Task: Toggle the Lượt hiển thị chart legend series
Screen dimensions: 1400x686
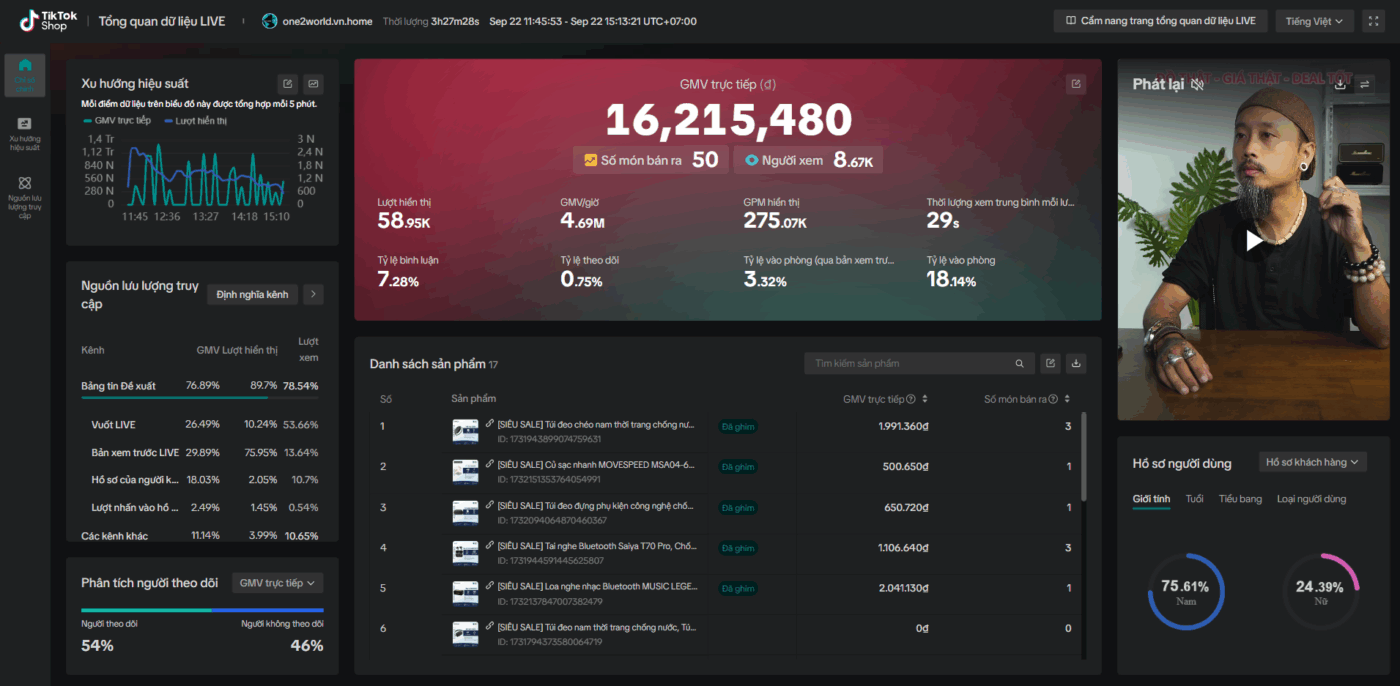Action: coord(195,121)
